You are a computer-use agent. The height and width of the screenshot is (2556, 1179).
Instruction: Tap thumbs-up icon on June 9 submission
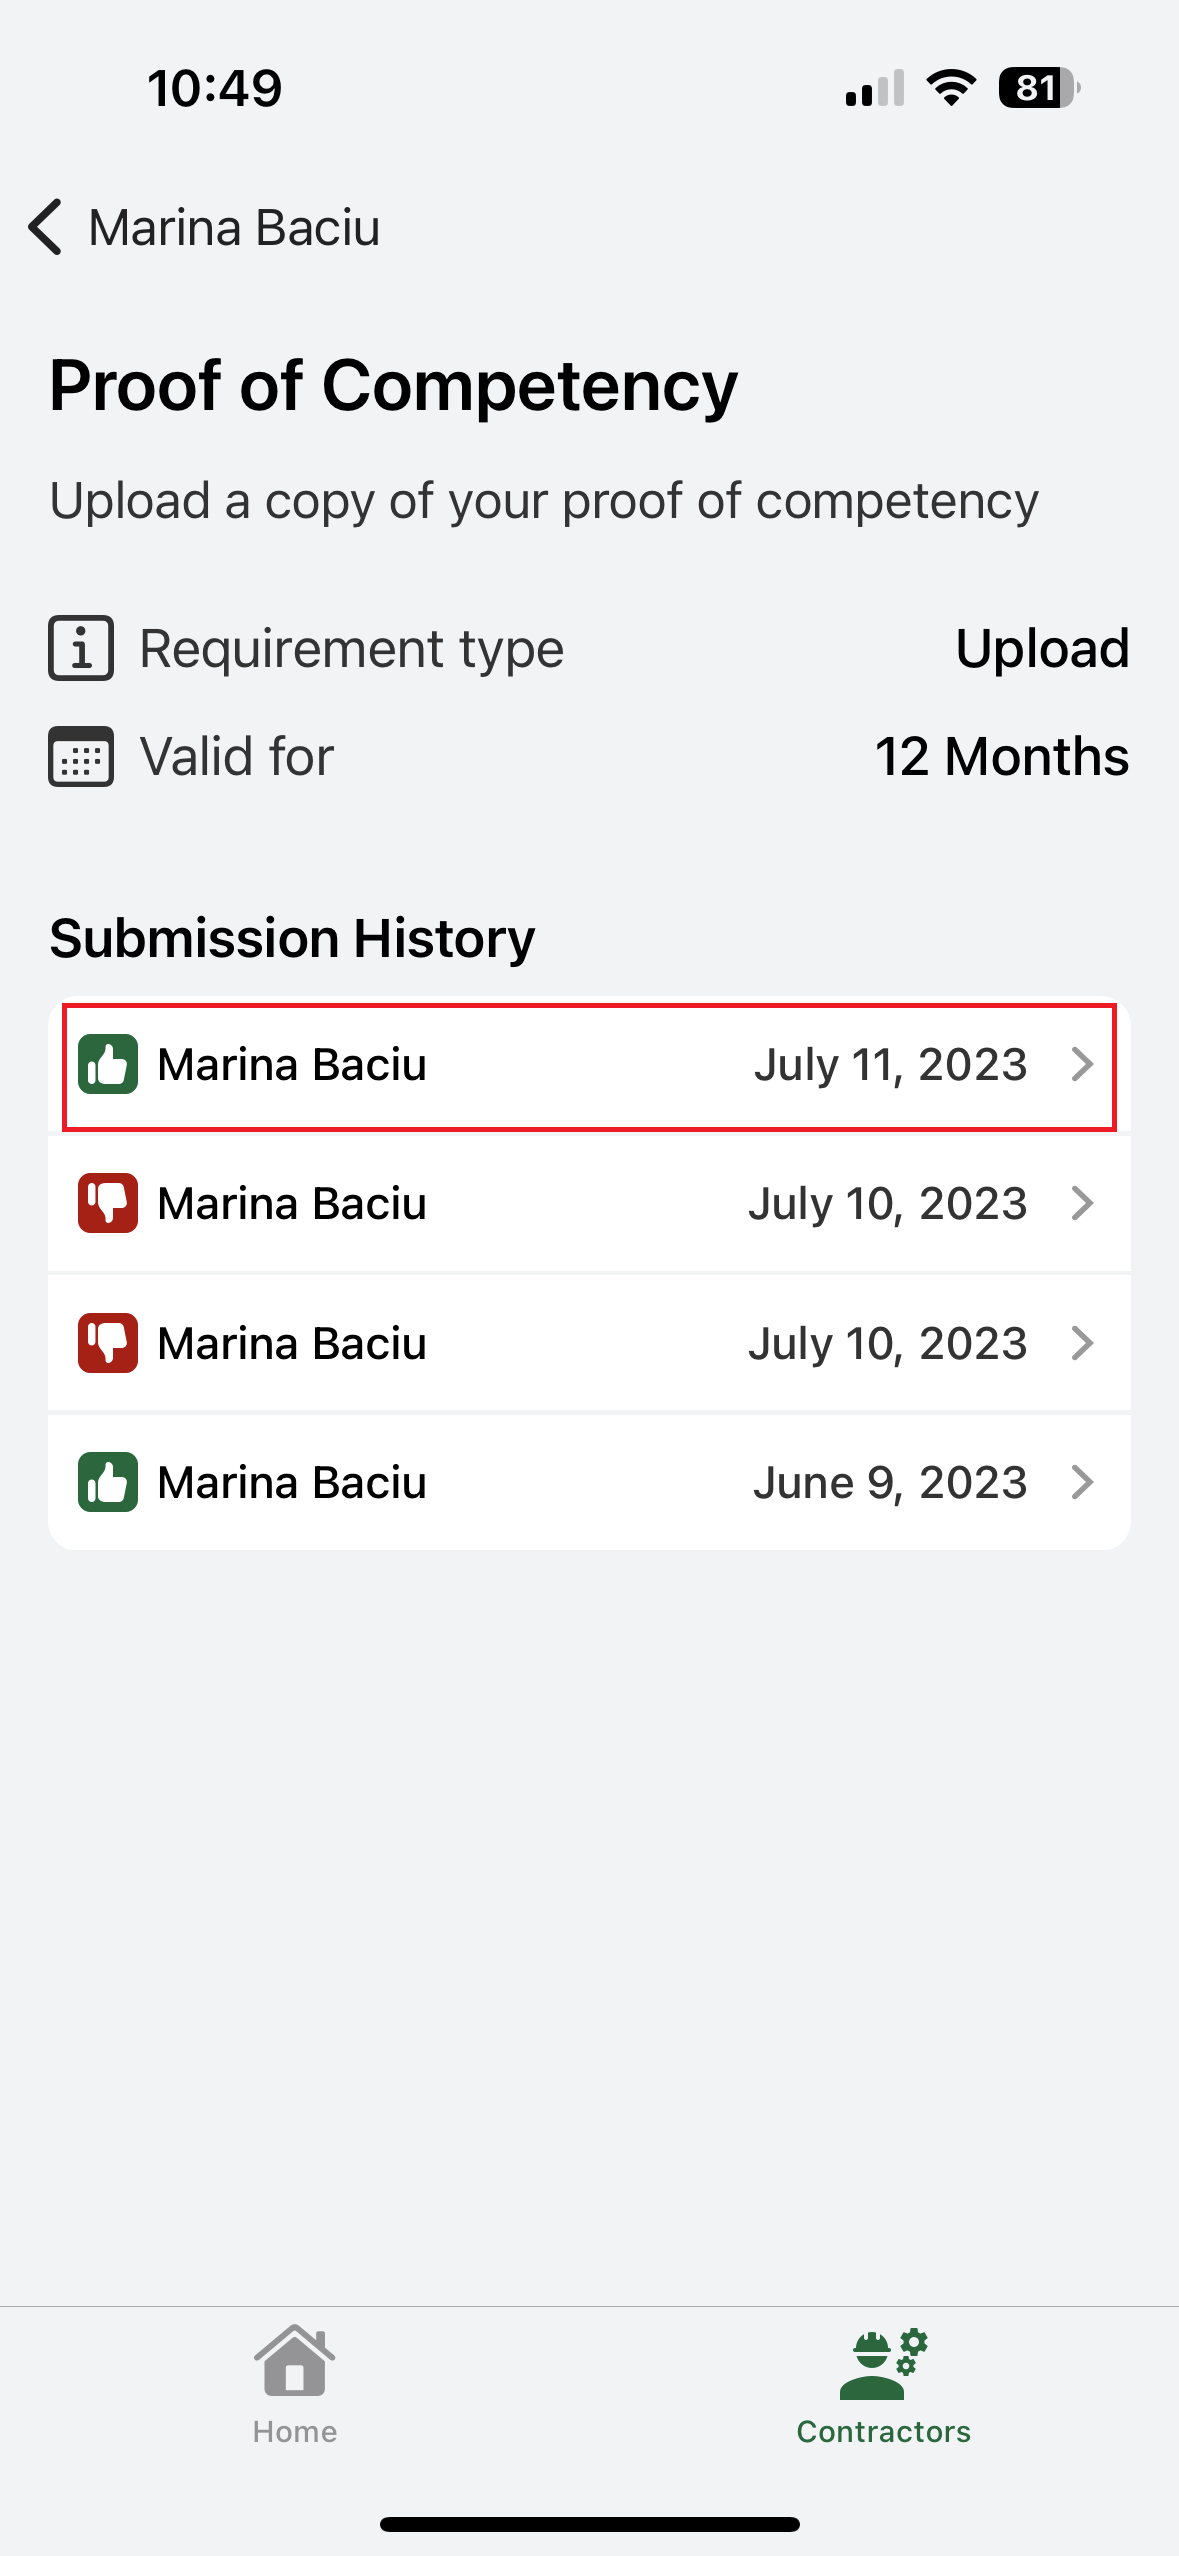point(108,1482)
